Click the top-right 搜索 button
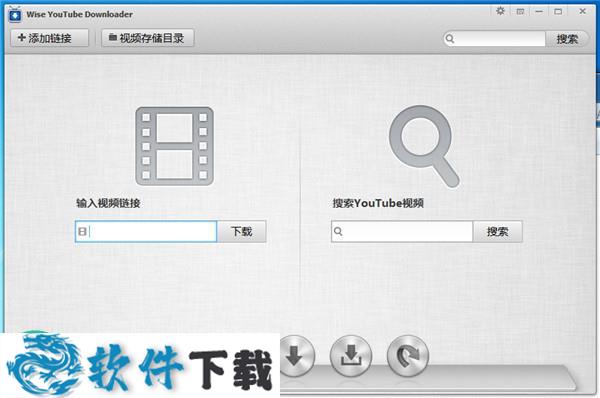The height and width of the screenshot is (398, 600). pos(567,39)
